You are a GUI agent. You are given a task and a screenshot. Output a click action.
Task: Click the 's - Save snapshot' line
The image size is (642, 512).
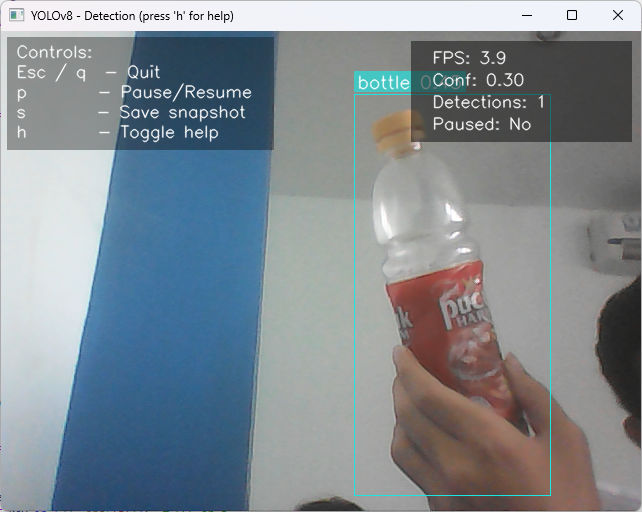[x=131, y=113]
